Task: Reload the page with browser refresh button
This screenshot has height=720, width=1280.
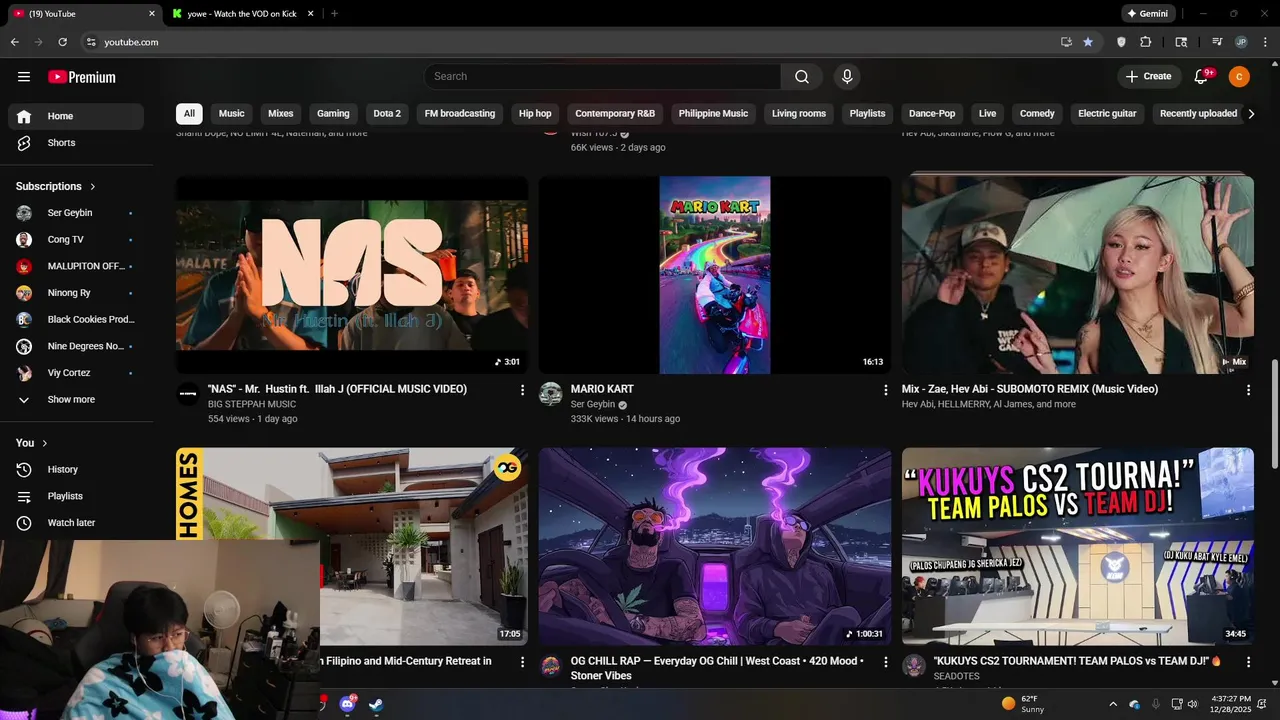Action: [63, 42]
